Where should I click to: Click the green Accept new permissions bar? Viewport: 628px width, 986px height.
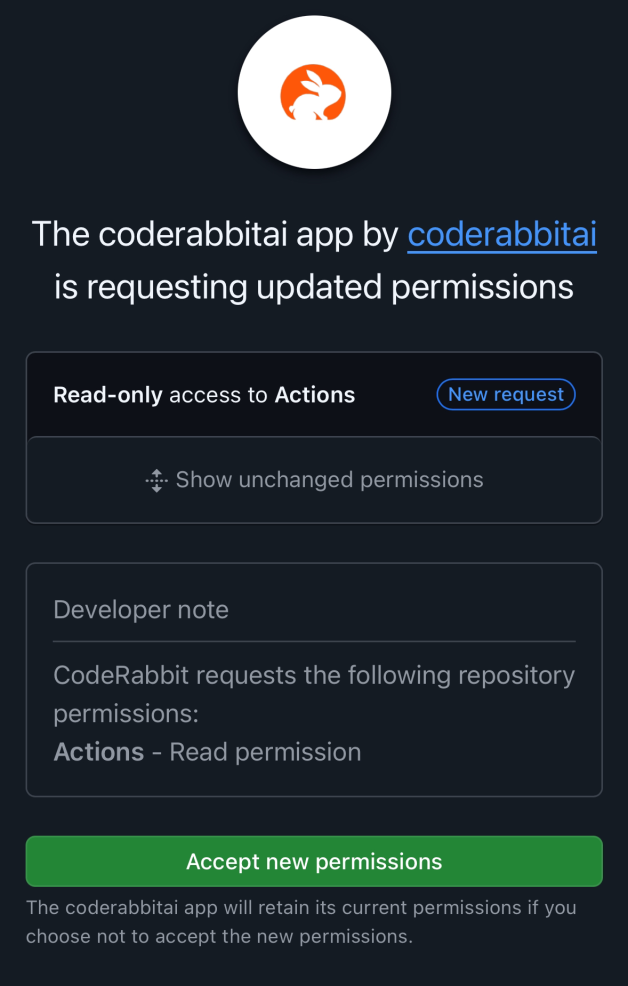tap(314, 861)
